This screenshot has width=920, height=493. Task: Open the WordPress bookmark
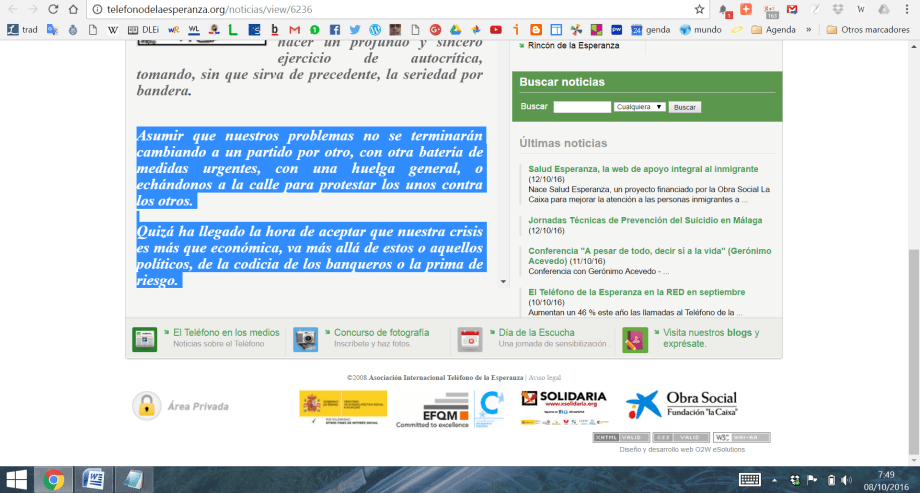point(375,29)
